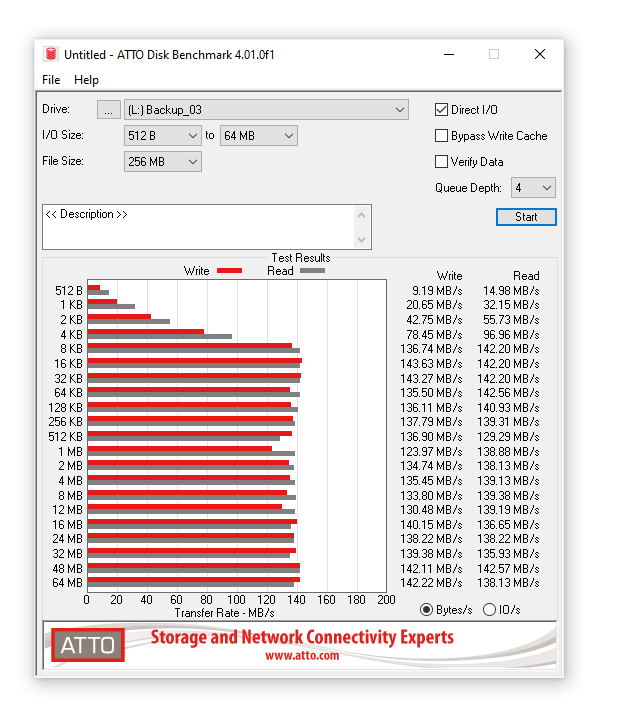Minimize the ATTO Disk Benchmark window

(x=448, y=54)
